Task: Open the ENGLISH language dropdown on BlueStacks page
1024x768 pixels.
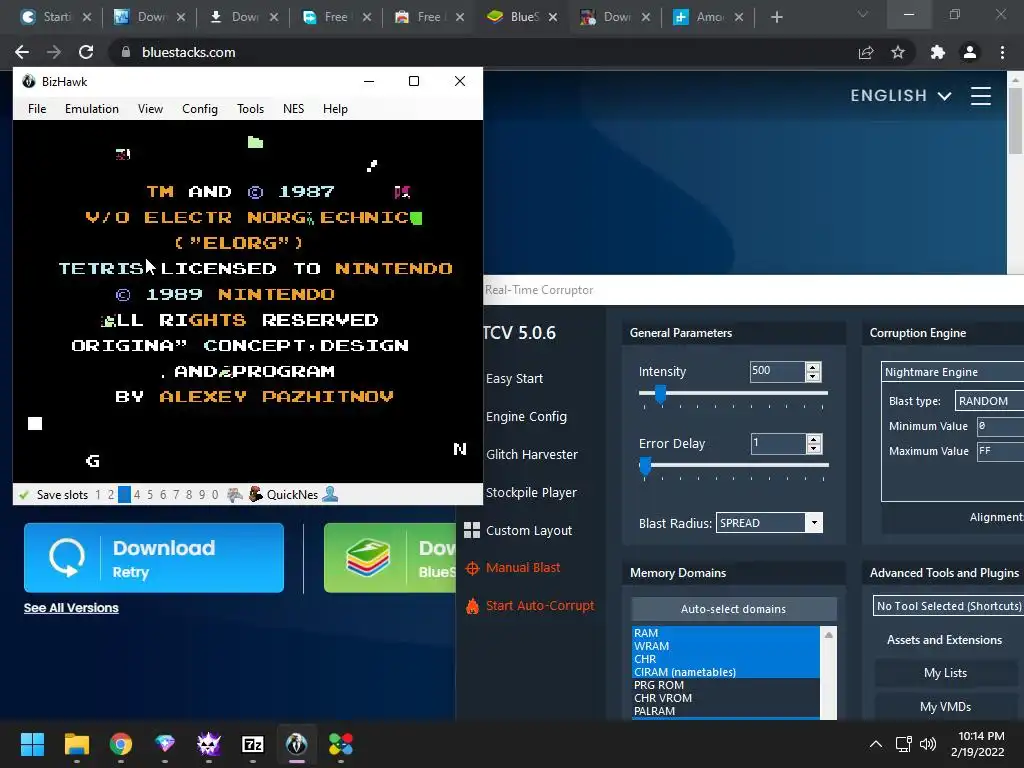Action: [x=901, y=96]
